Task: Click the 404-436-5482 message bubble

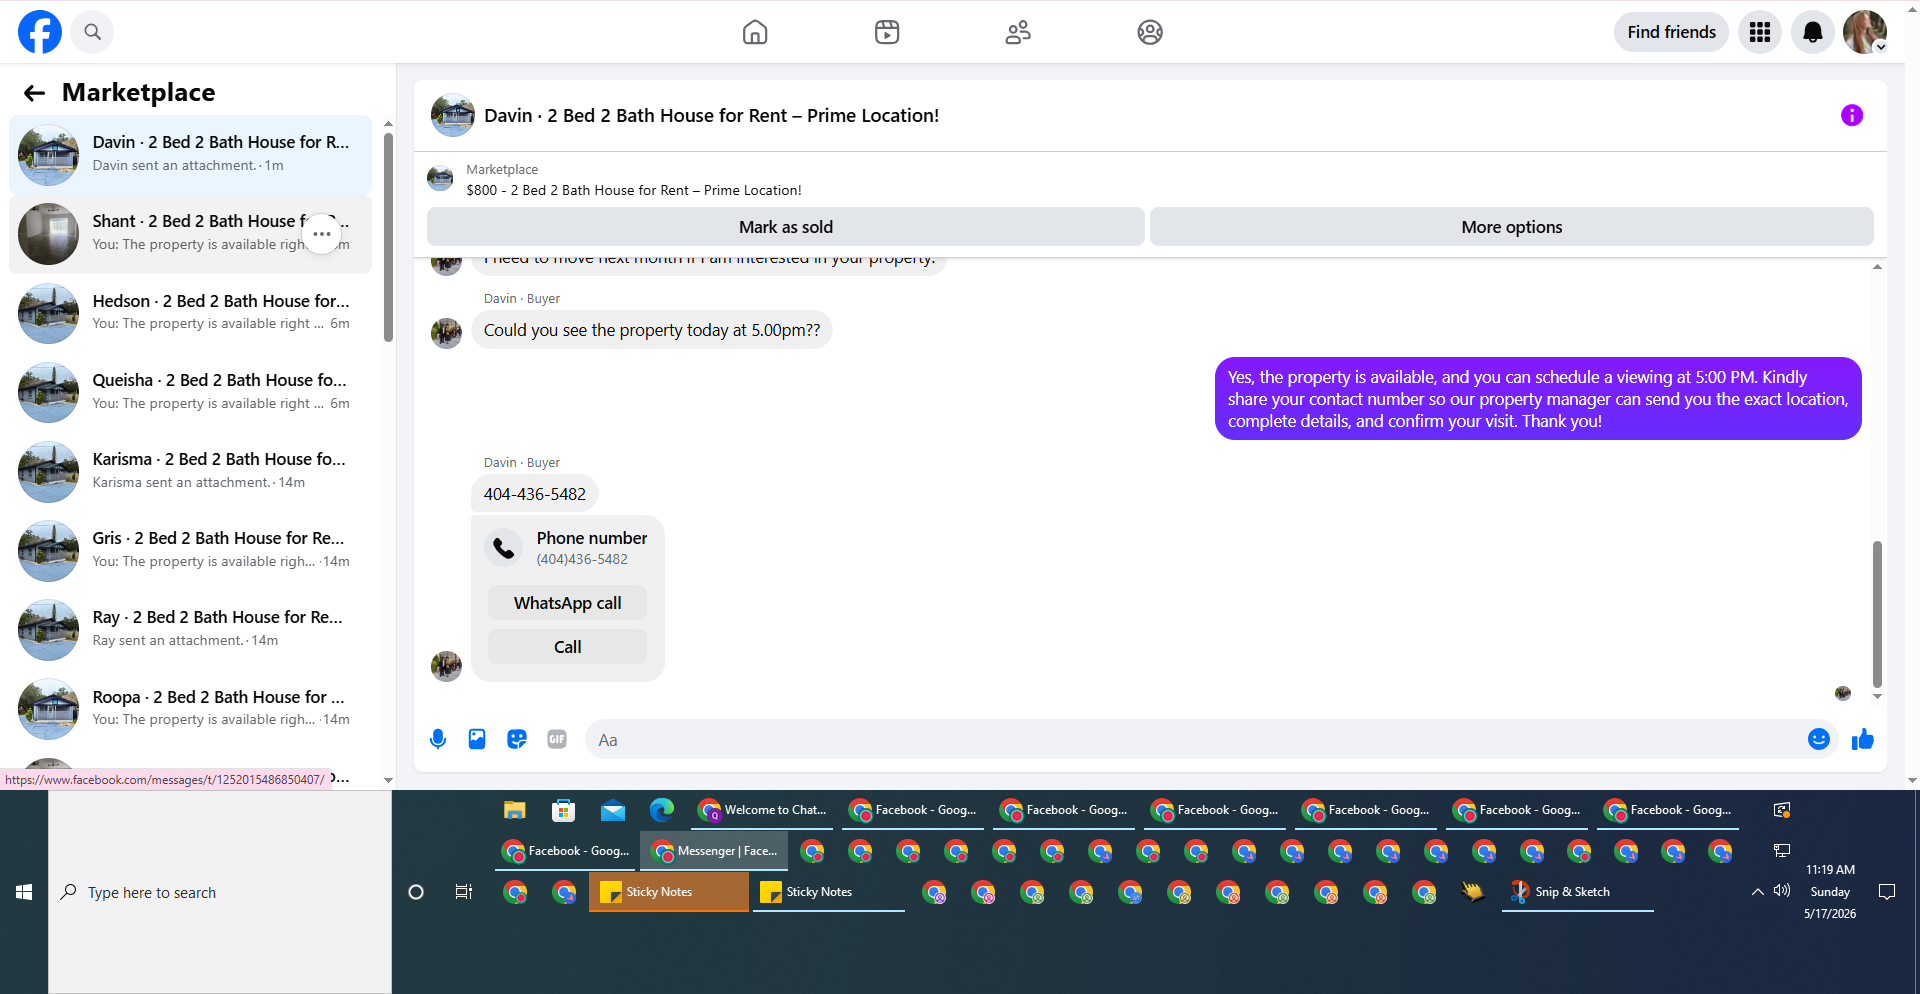Action: coord(535,494)
